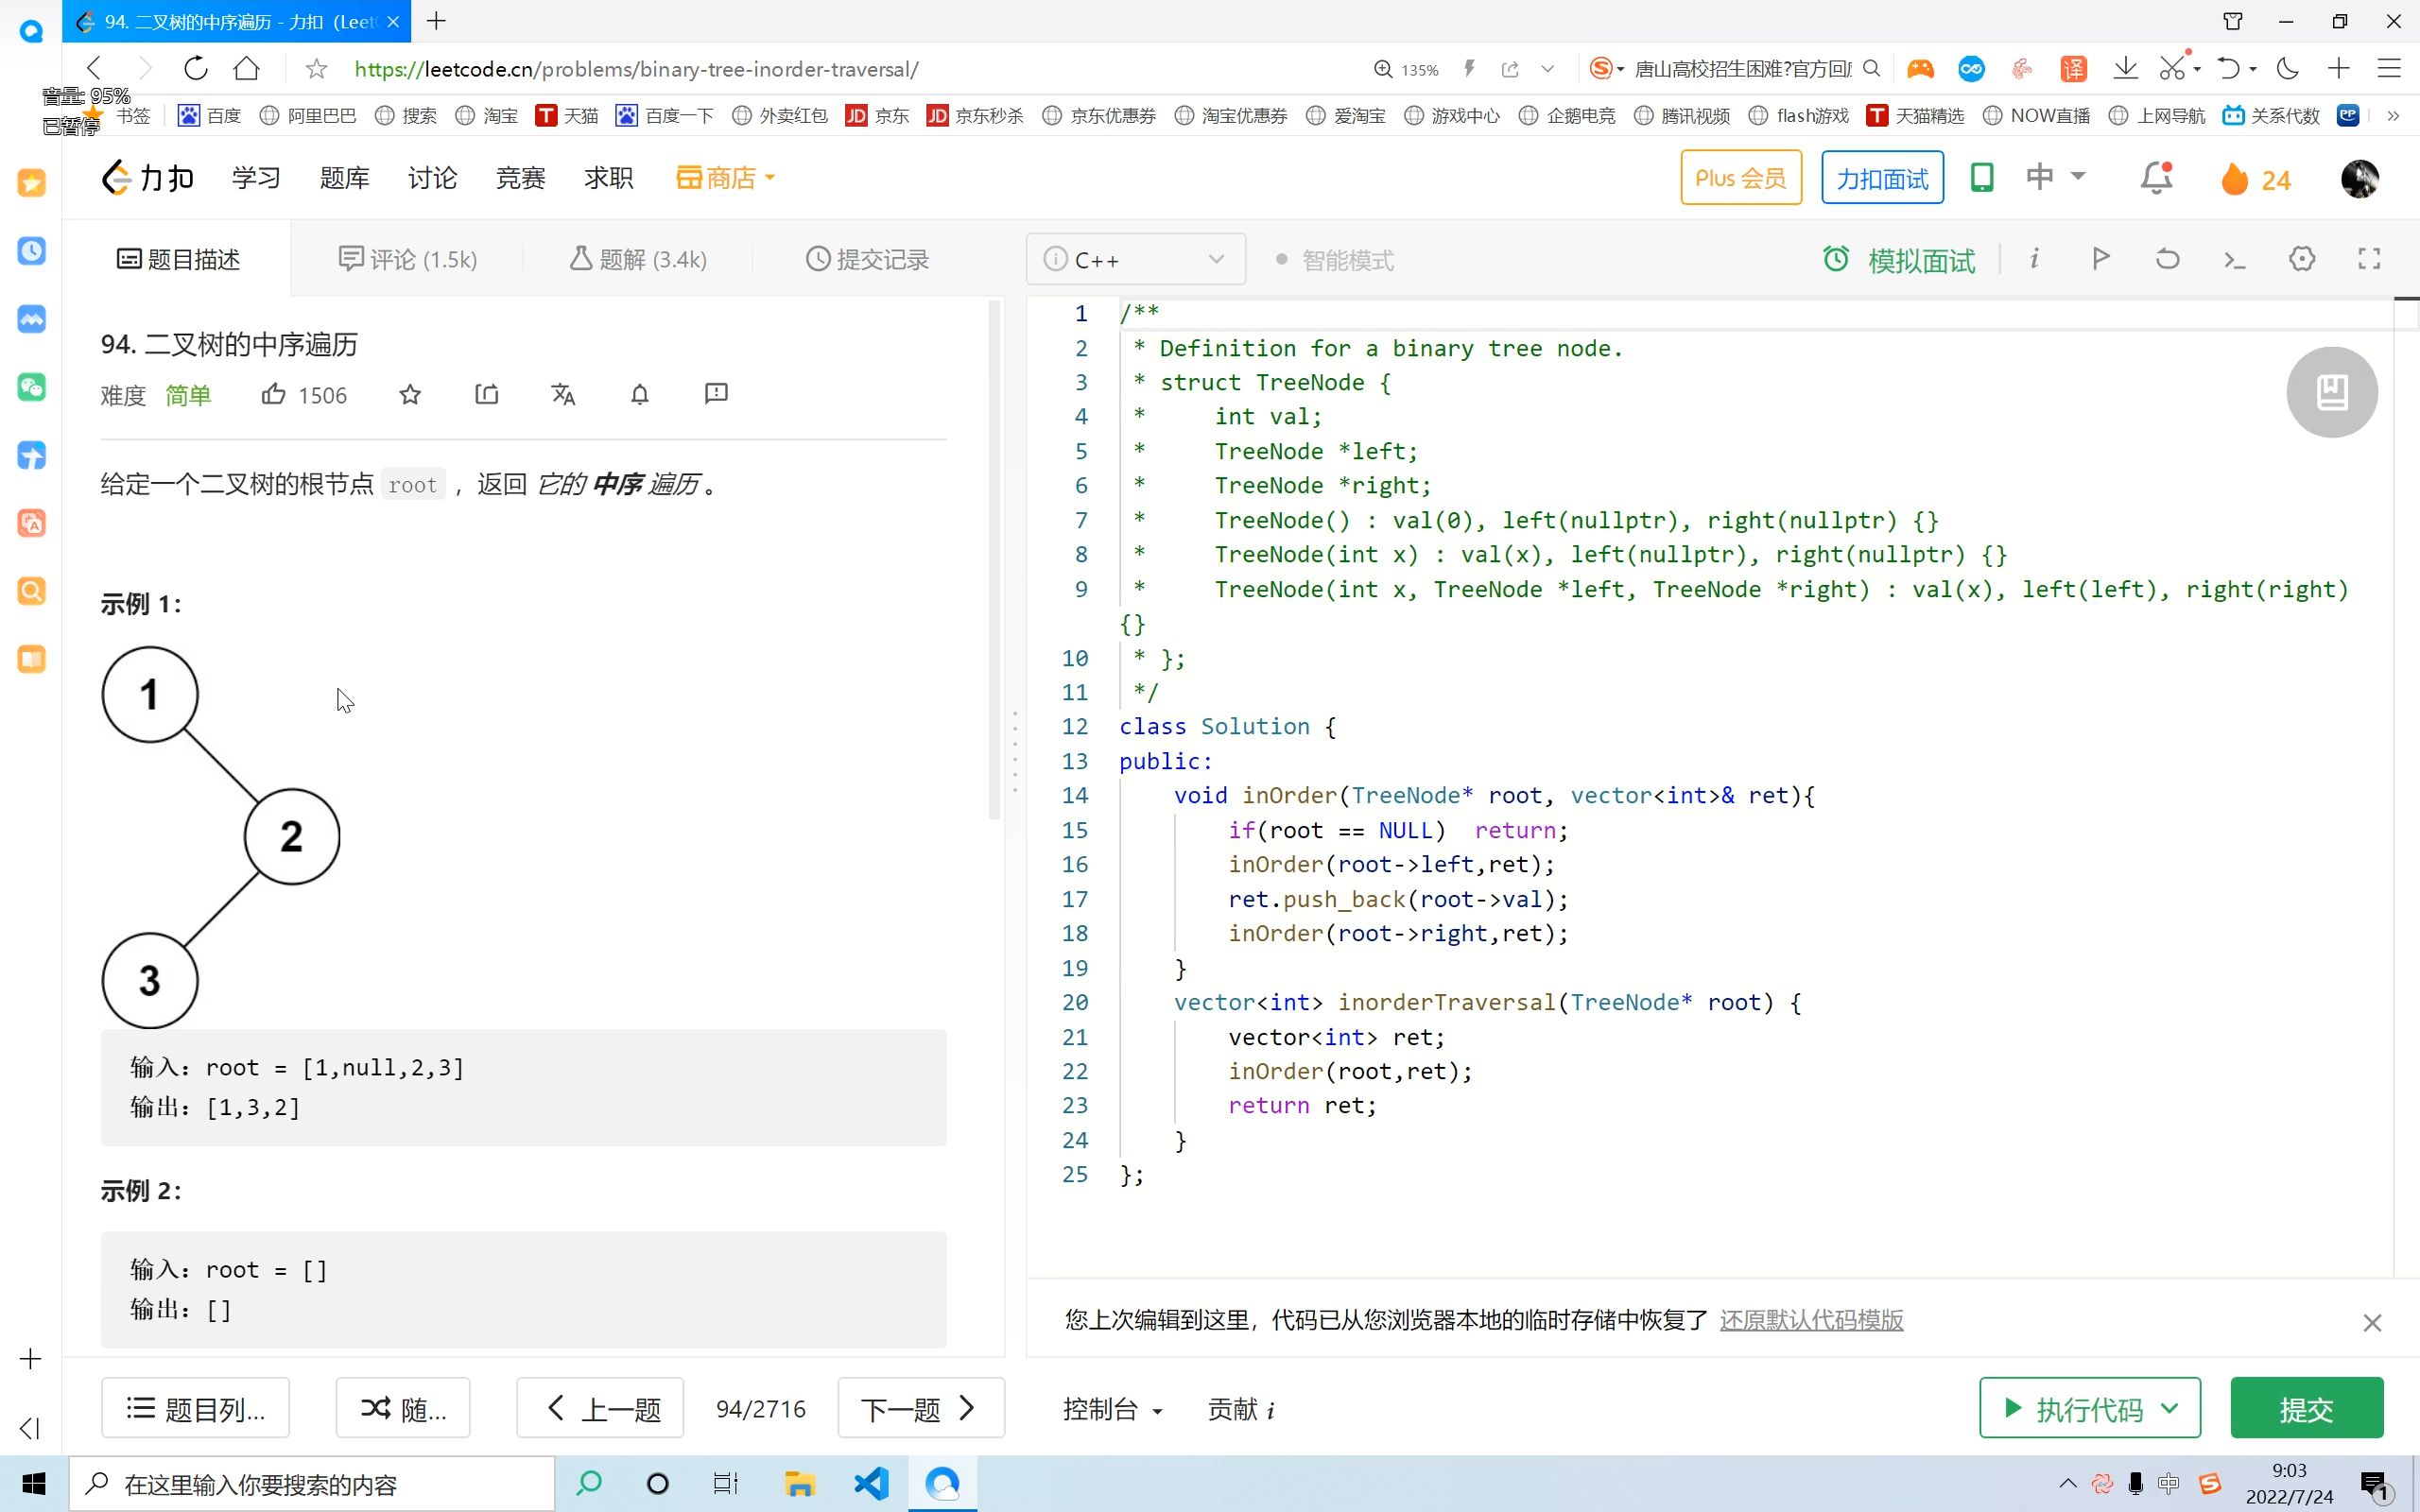Switch to the 题解 (3.4k) tab
Screen dimensions: 2420x1512
coord(638,260)
